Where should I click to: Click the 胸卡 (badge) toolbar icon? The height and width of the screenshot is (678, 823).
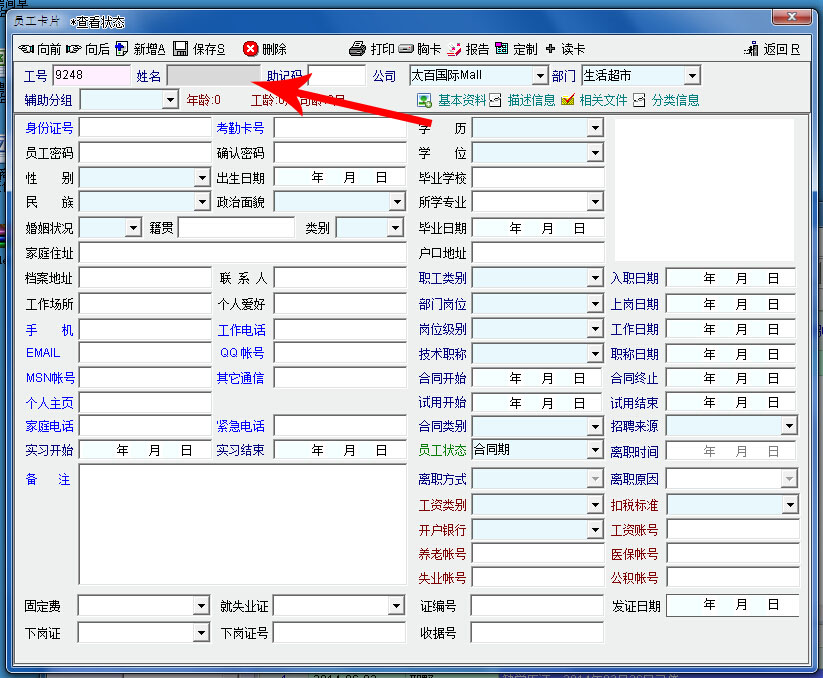[406, 49]
